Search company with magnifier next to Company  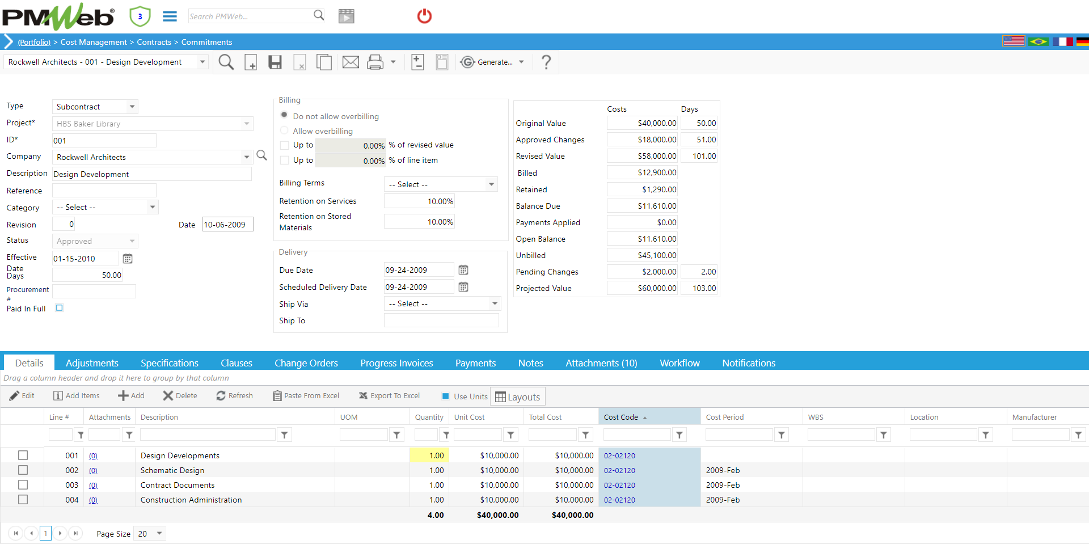(x=261, y=156)
